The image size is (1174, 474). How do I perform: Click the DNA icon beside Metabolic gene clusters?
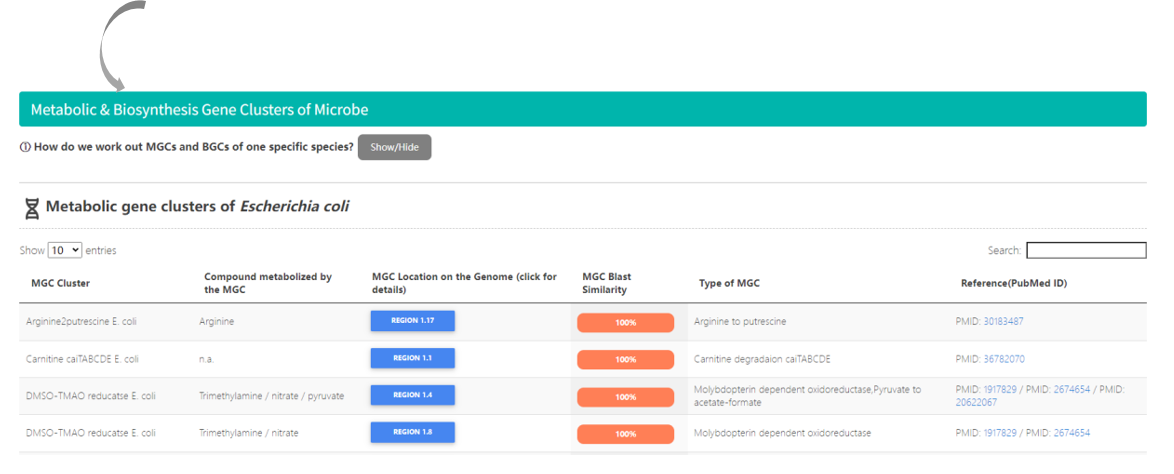coord(31,208)
